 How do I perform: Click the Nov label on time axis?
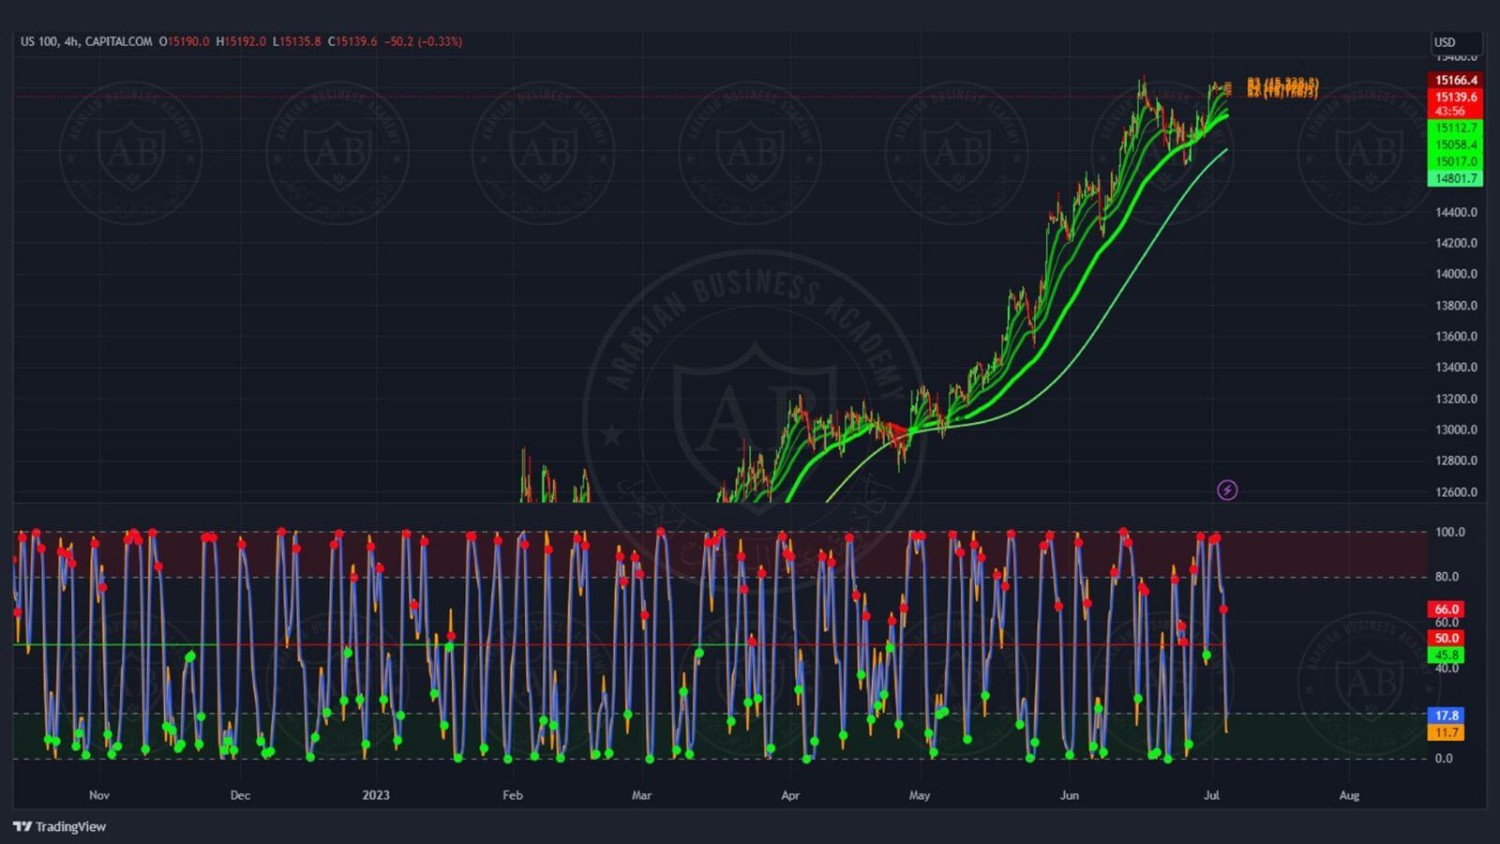point(99,795)
